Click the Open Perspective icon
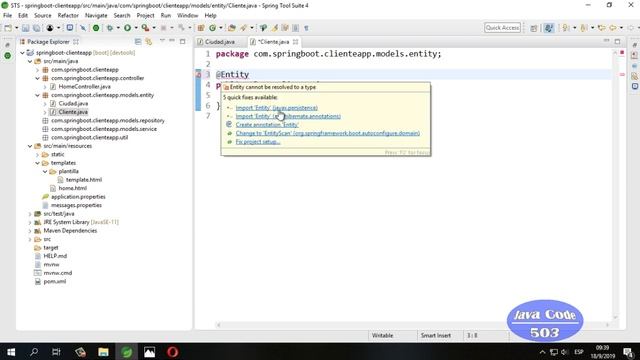 (x=534, y=28)
